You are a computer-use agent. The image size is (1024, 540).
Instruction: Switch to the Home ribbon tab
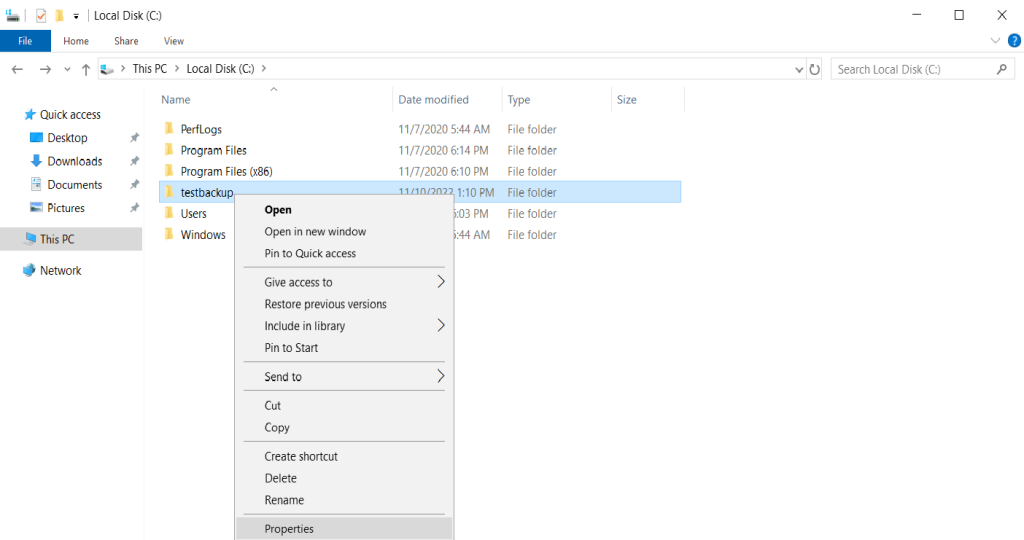[76, 40]
